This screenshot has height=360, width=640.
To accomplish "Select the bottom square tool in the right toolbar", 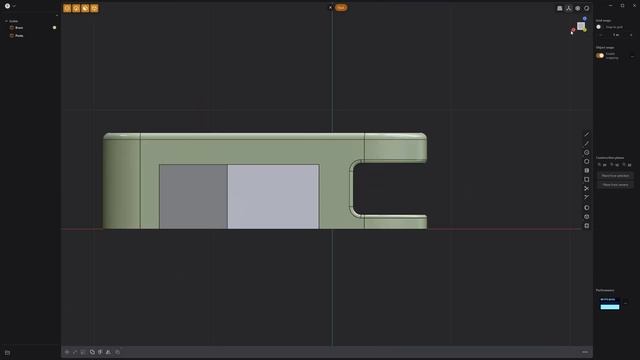I will pos(587,225).
